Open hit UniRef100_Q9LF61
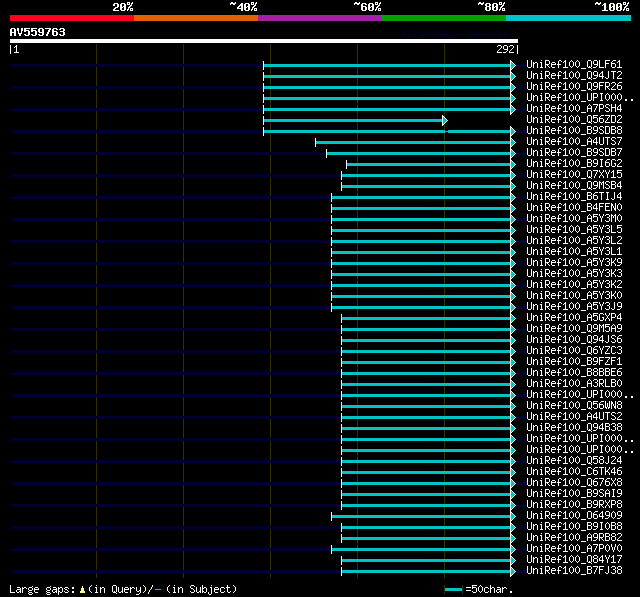640x597 pixels. 574,64
